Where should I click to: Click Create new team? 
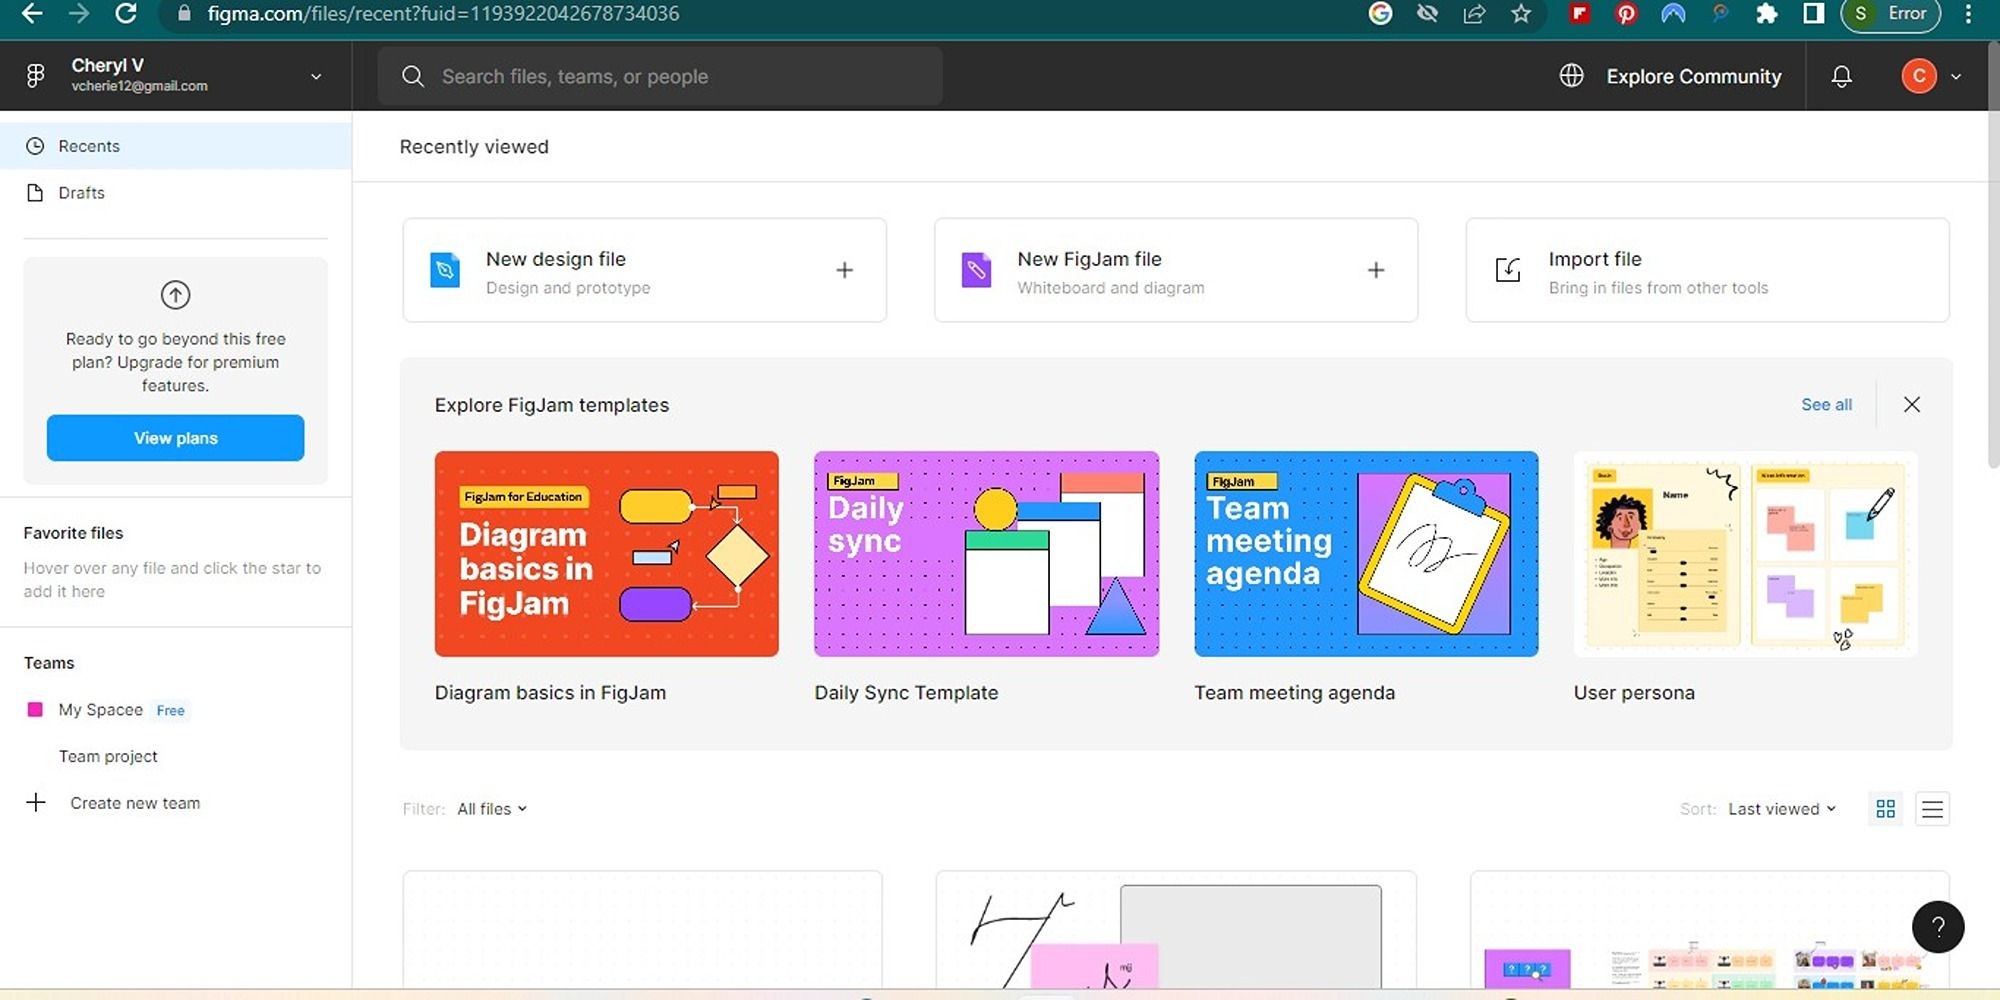point(135,803)
